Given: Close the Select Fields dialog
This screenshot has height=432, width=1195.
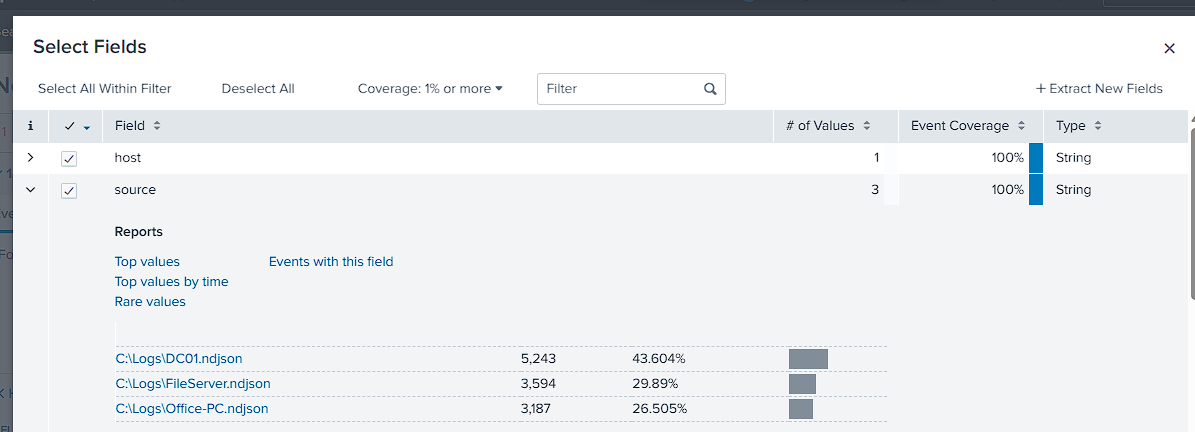Looking at the screenshot, I should 1169,49.
